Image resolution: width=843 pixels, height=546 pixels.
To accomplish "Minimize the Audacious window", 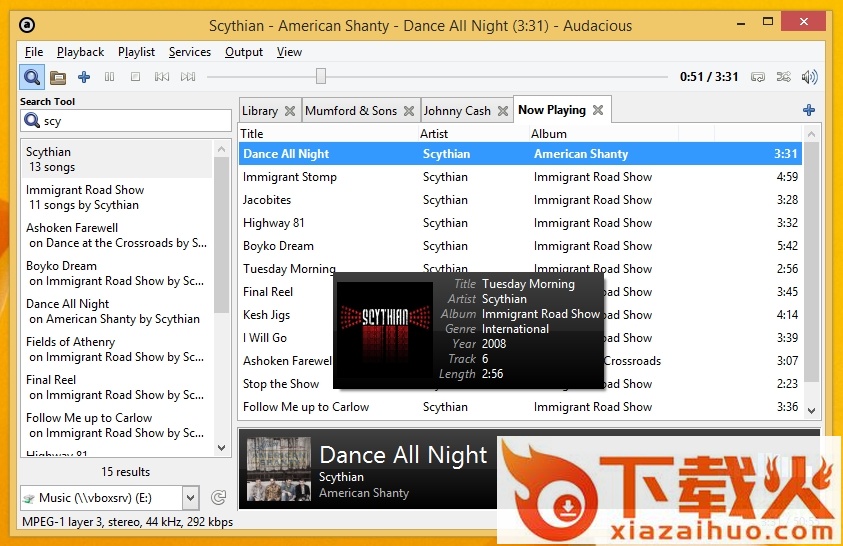I will [x=741, y=23].
